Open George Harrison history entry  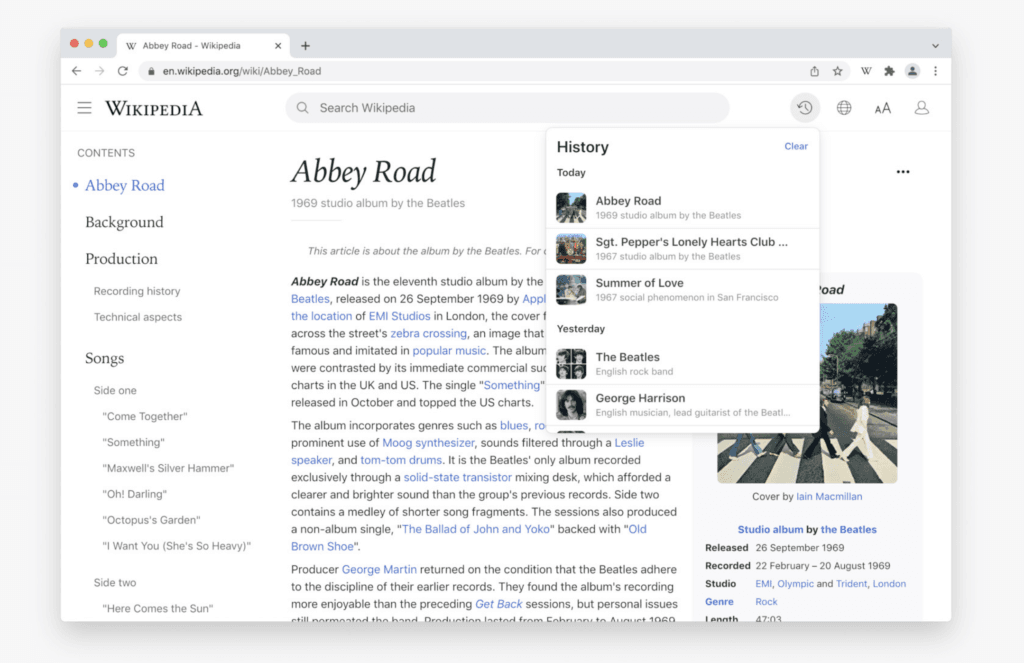682,405
